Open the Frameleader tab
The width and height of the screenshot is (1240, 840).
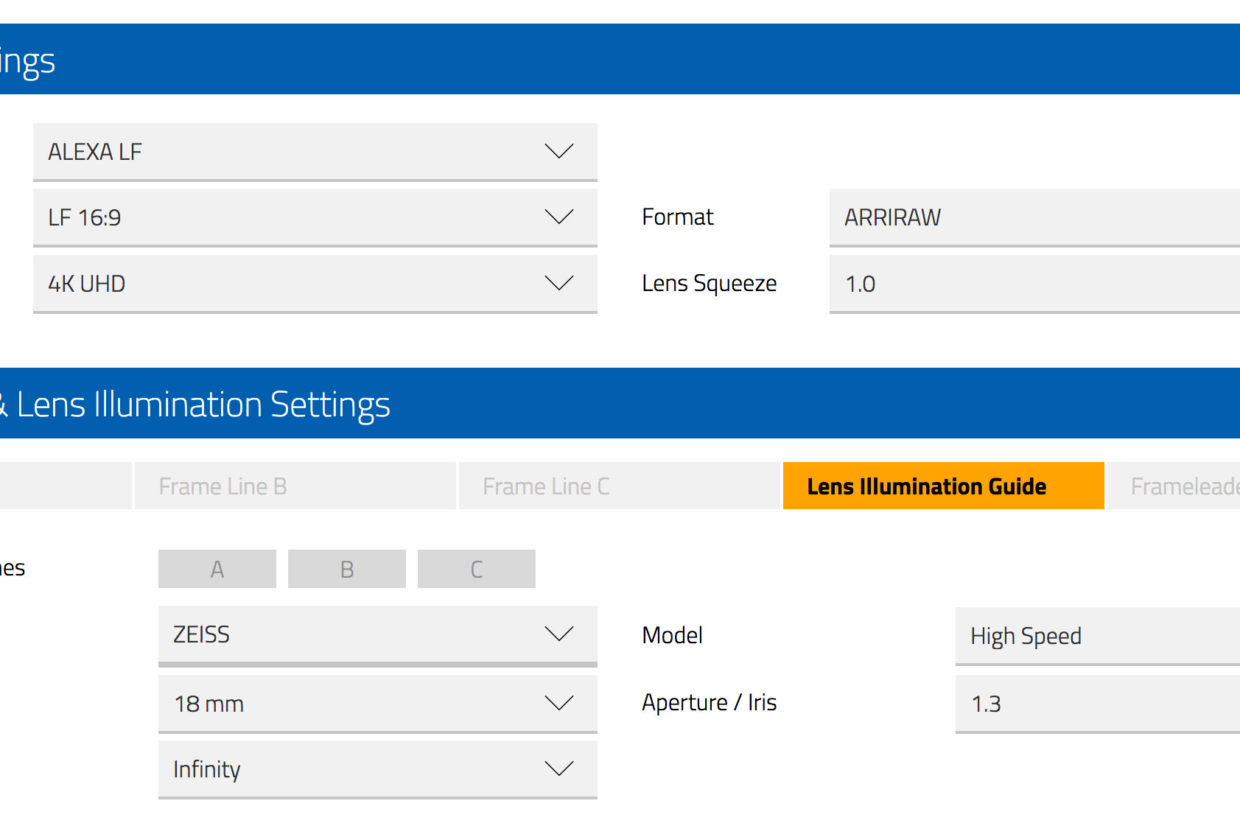(x=1174, y=486)
